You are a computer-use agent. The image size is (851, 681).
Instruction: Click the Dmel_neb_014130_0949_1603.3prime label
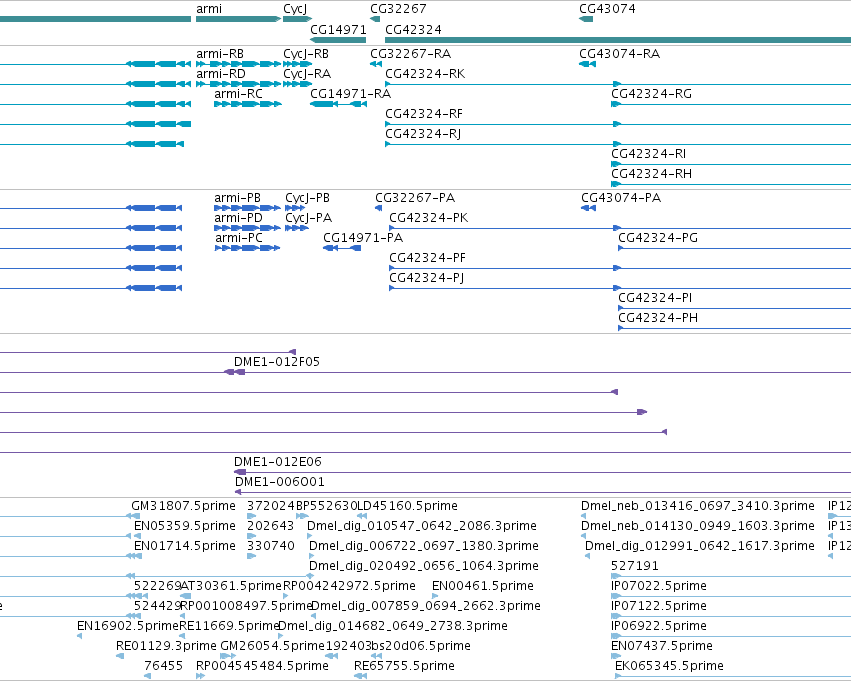pos(697,526)
